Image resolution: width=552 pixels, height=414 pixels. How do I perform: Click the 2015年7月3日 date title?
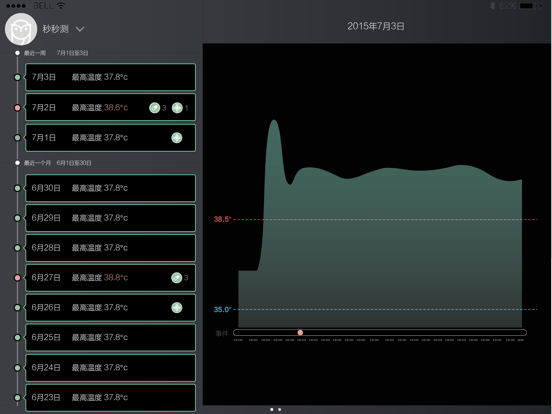point(376,26)
